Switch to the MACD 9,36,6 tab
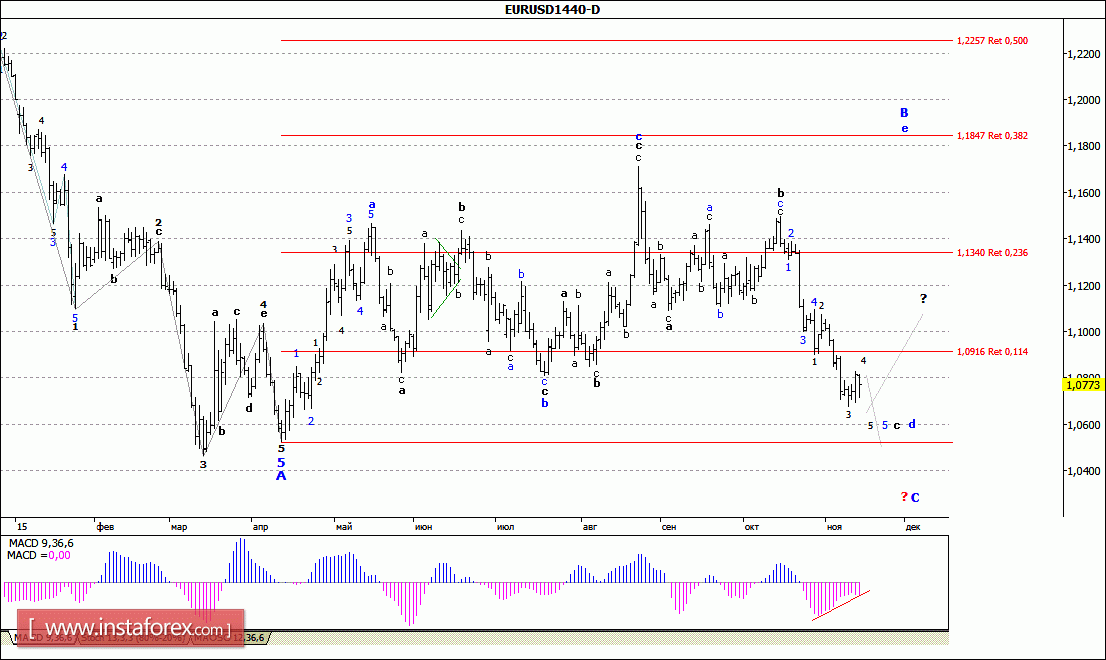The width and height of the screenshot is (1106, 660). (x=40, y=637)
